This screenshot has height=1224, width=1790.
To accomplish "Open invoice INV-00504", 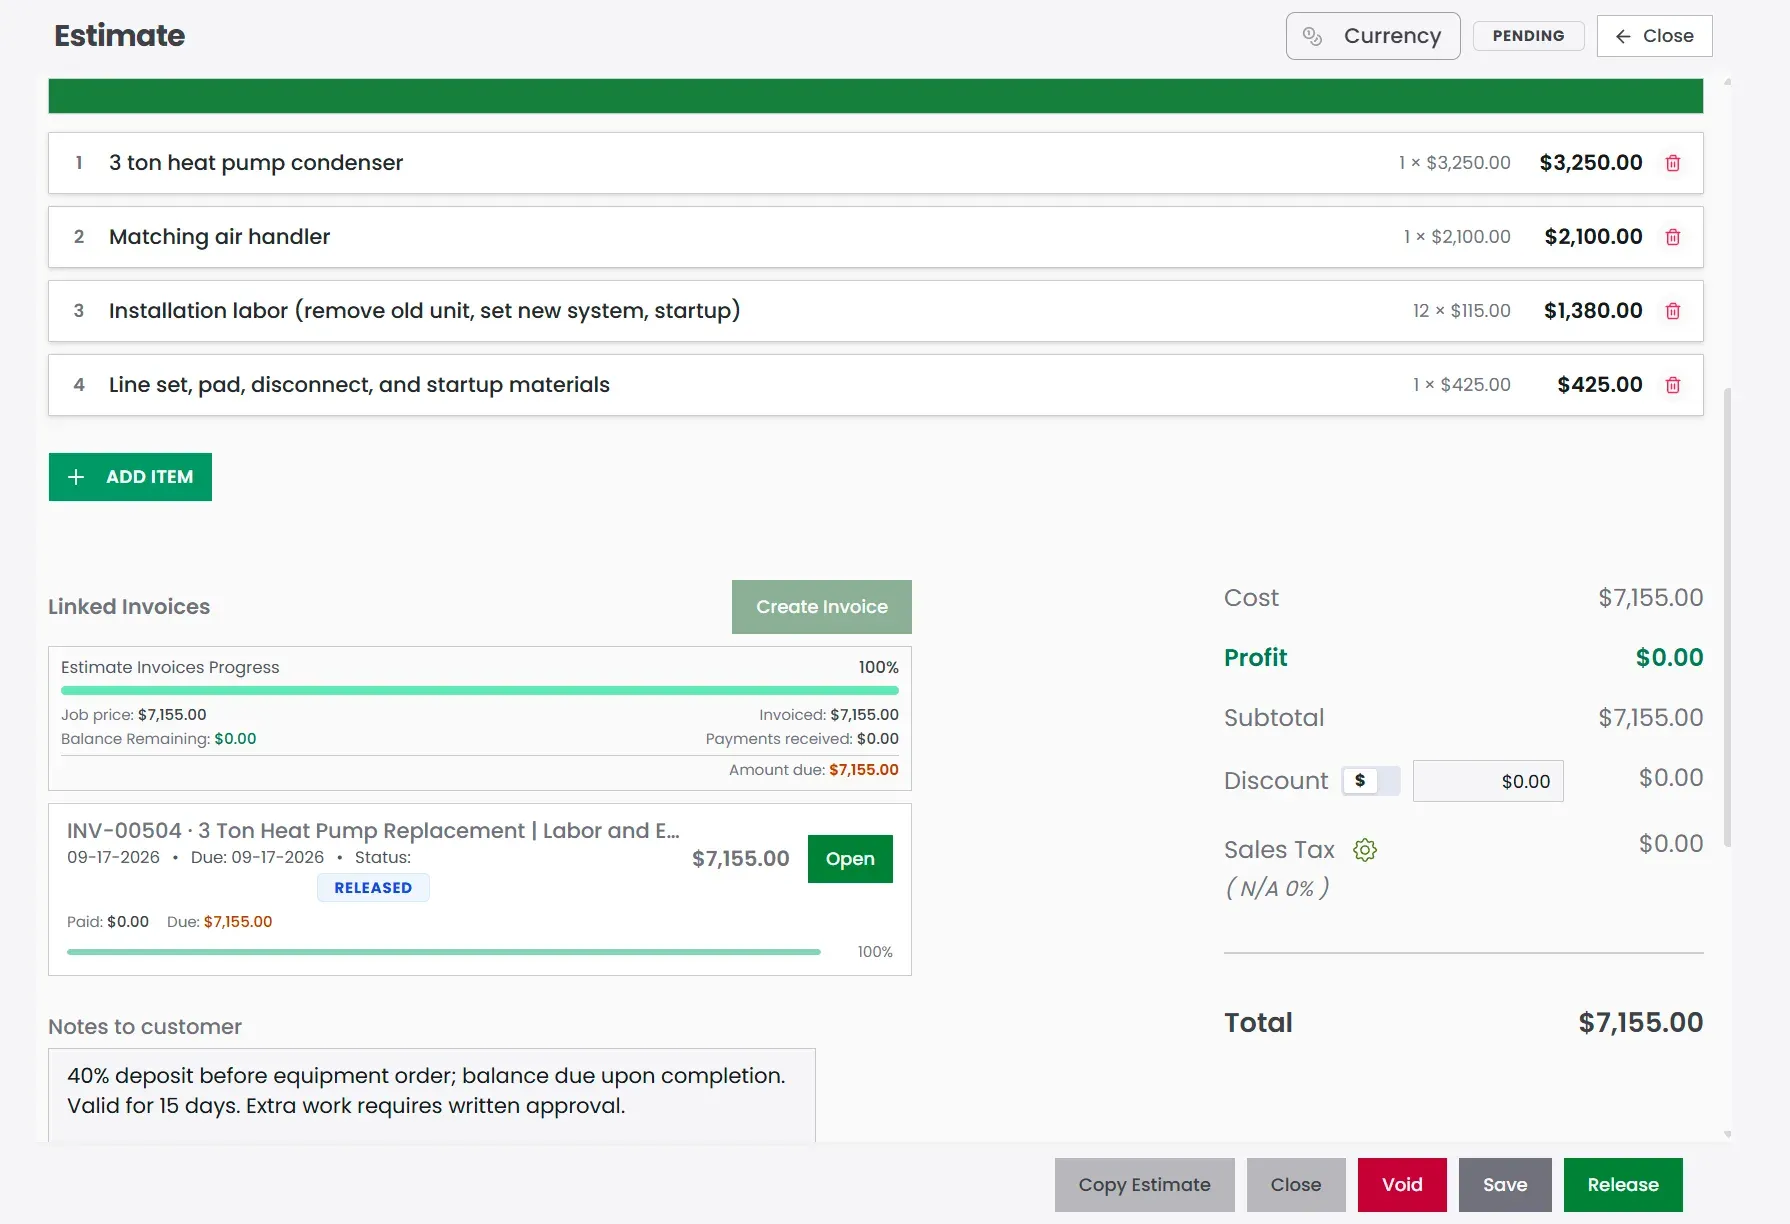I will (850, 859).
